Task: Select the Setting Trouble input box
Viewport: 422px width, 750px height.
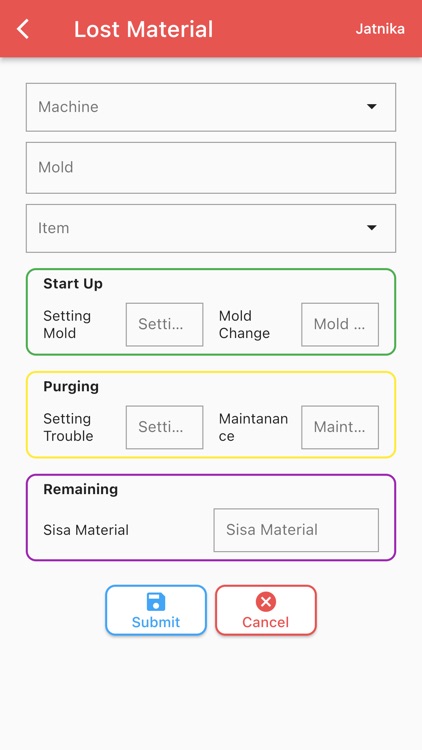Action: pyautogui.click(x=165, y=427)
